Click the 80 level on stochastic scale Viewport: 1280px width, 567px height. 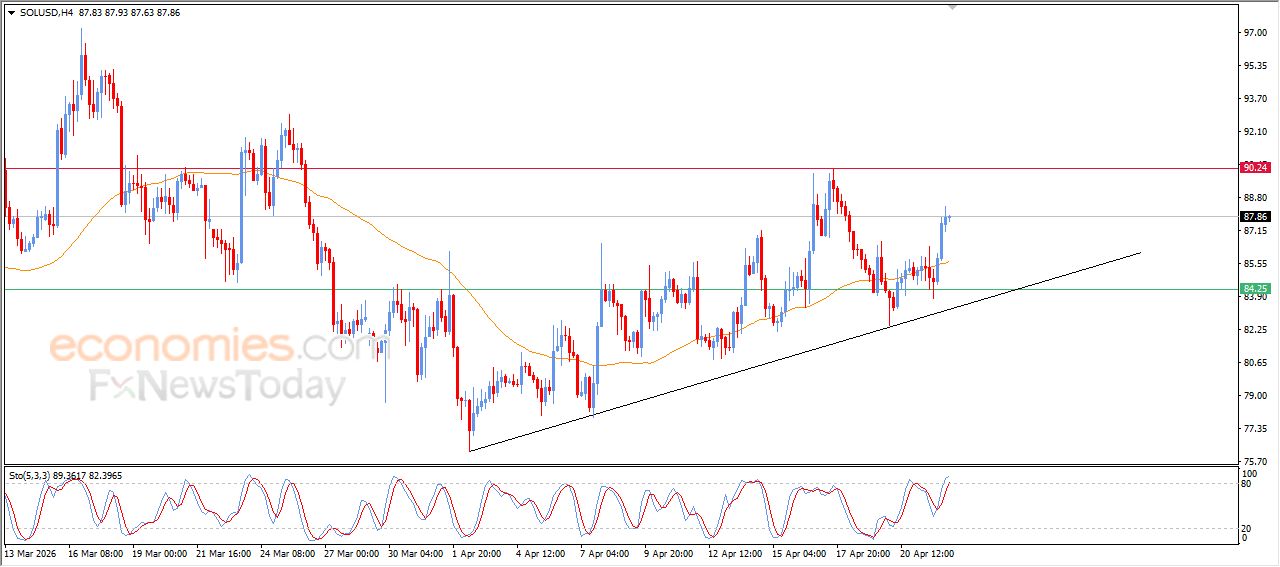(1246, 484)
